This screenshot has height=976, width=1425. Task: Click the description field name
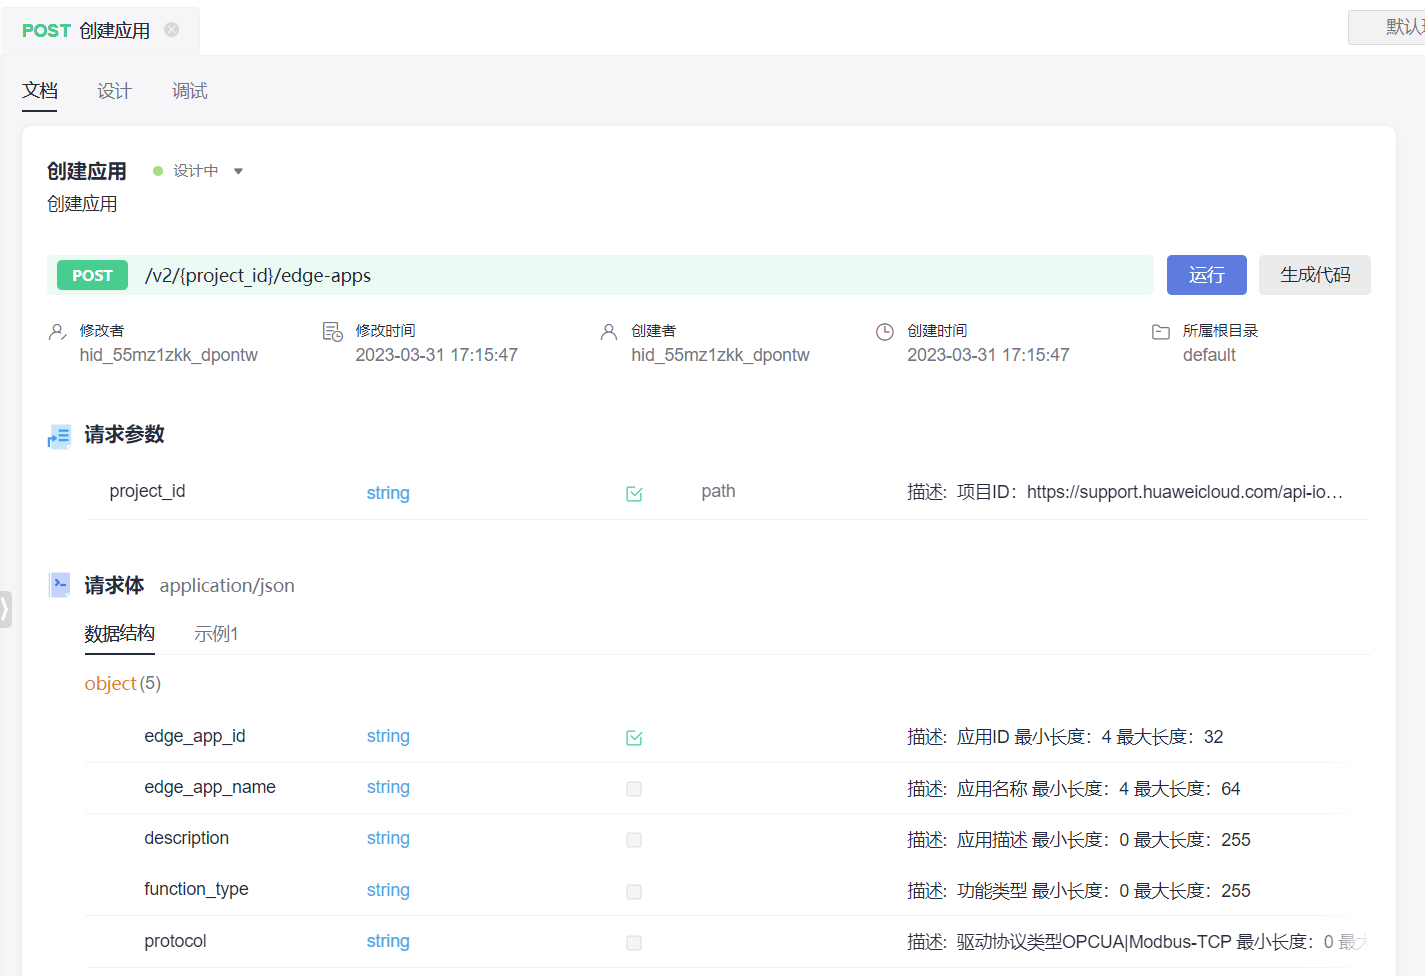[186, 838]
